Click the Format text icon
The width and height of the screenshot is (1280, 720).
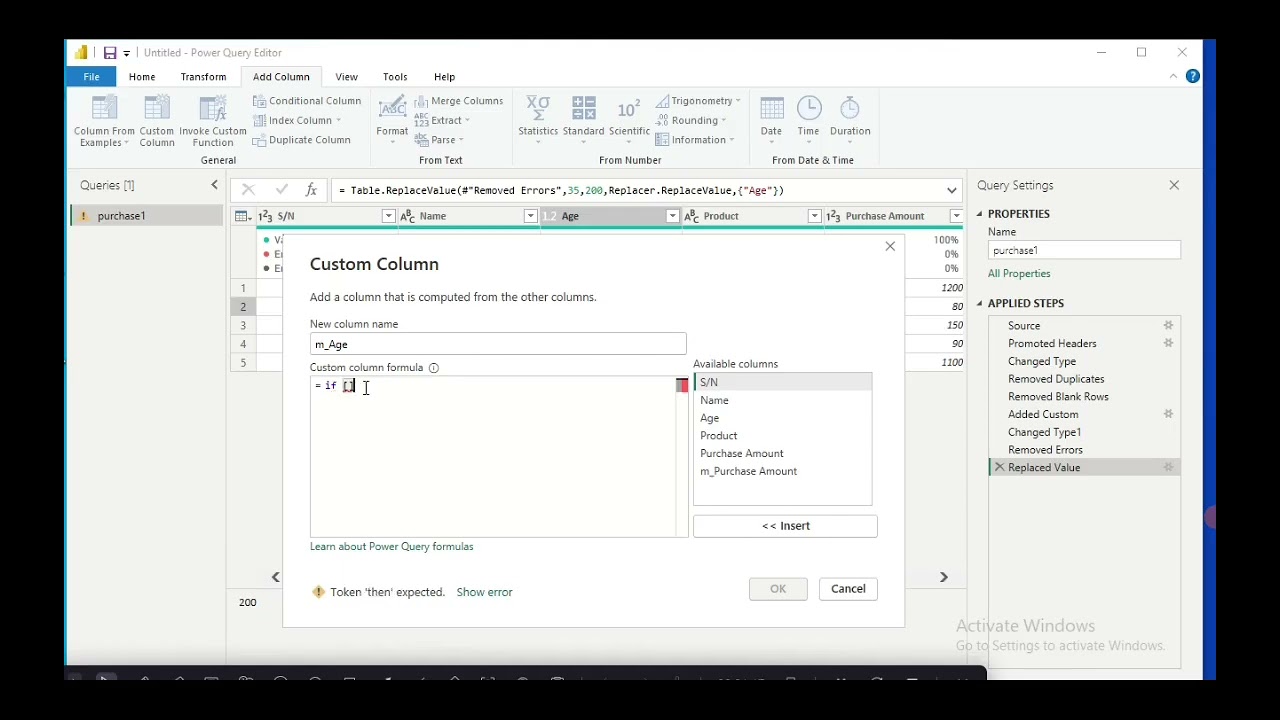(x=392, y=108)
